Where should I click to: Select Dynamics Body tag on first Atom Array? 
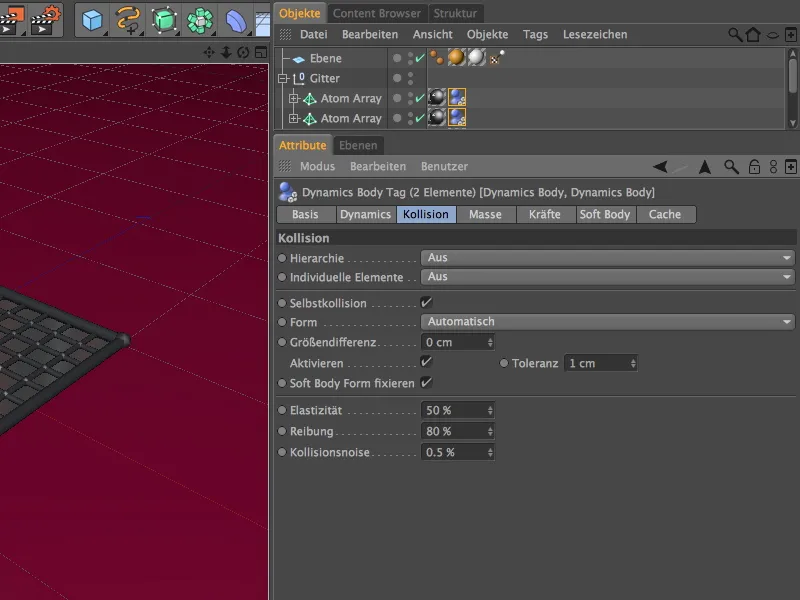[457, 97]
